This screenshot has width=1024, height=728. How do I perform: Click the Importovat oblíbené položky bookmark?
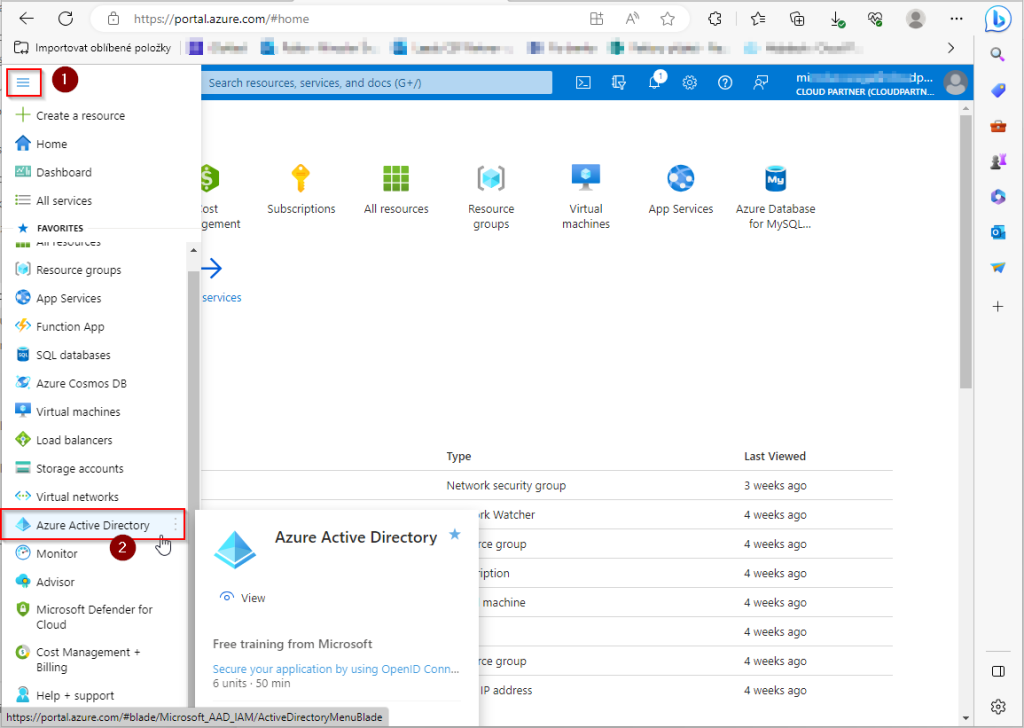(92, 48)
